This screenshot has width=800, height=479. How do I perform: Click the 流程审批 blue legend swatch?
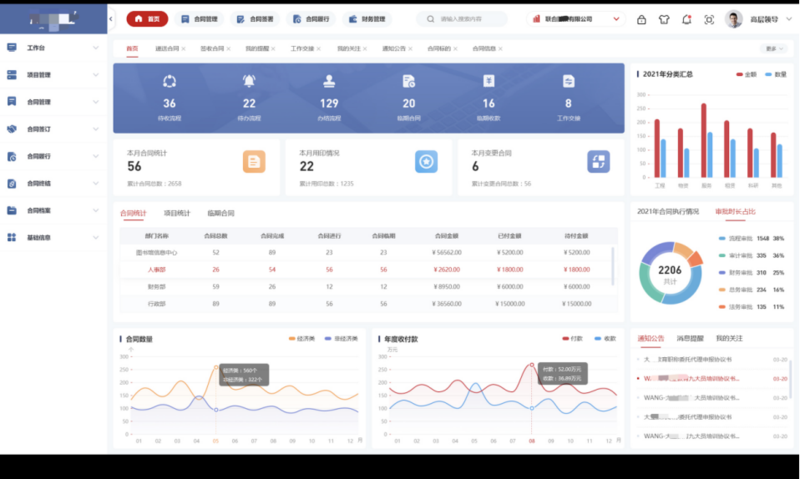(x=722, y=239)
